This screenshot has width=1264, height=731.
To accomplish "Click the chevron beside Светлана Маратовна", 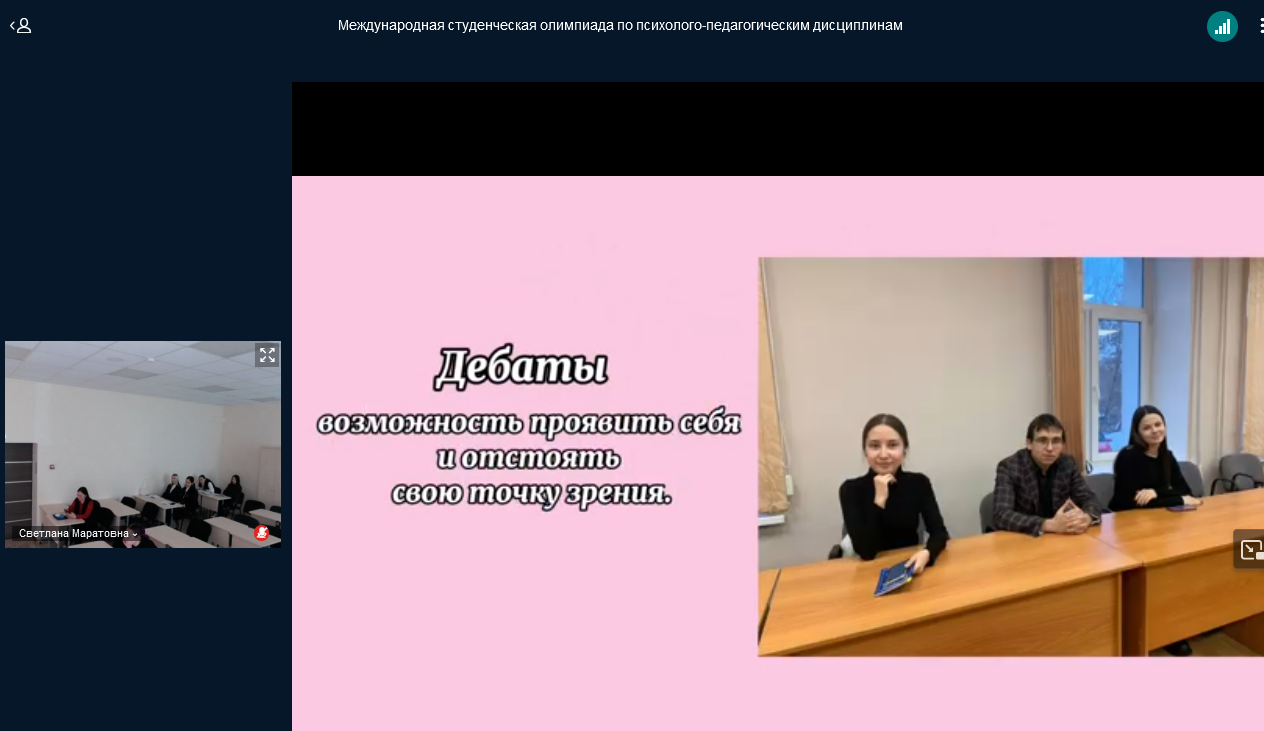I will pyautogui.click(x=135, y=535).
